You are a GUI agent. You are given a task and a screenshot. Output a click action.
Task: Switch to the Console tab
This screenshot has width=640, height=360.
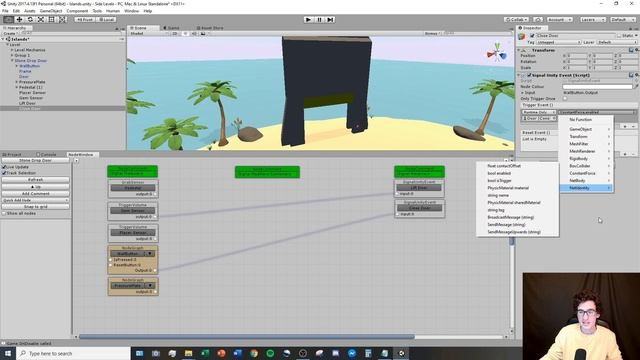coord(46,155)
